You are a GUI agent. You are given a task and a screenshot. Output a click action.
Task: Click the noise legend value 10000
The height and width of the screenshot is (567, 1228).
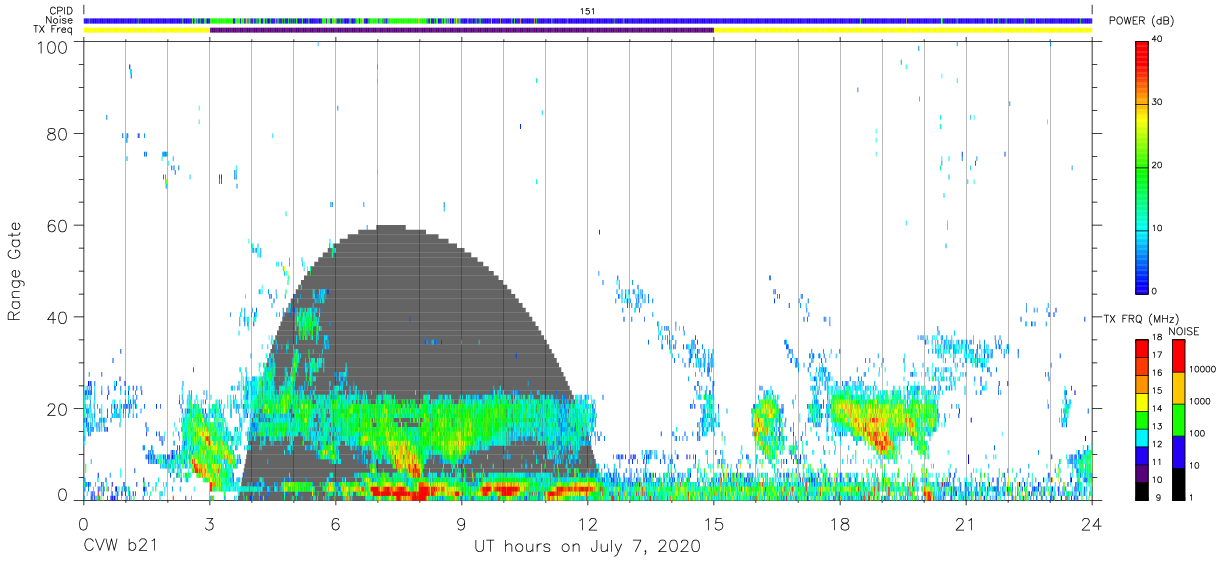[1201, 369]
